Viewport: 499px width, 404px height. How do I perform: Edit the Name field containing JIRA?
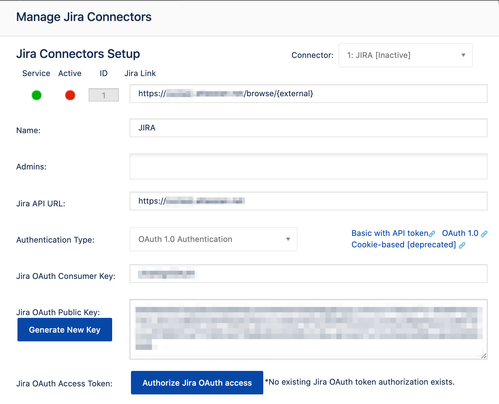(x=308, y=128)
